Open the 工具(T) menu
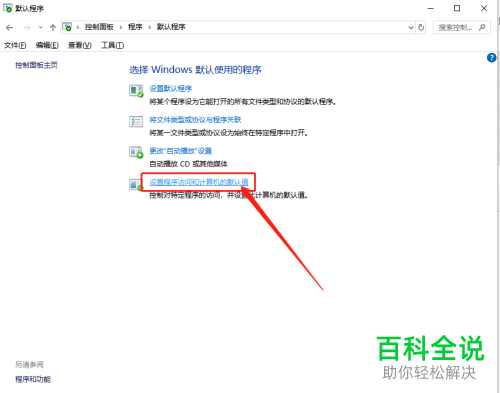Viewport: 500px width, 393px height. pos(113,45)
